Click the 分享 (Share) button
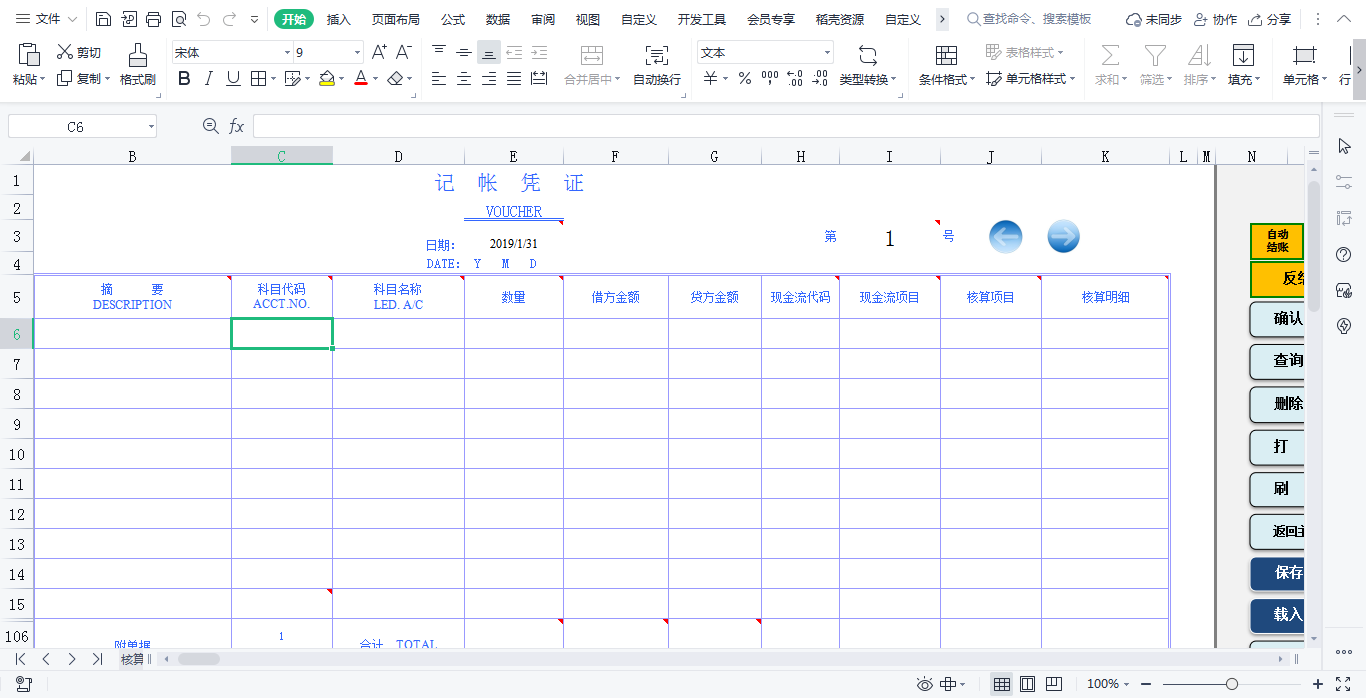This screenshot has height=698, width=1366. [x=1269, y=19]
